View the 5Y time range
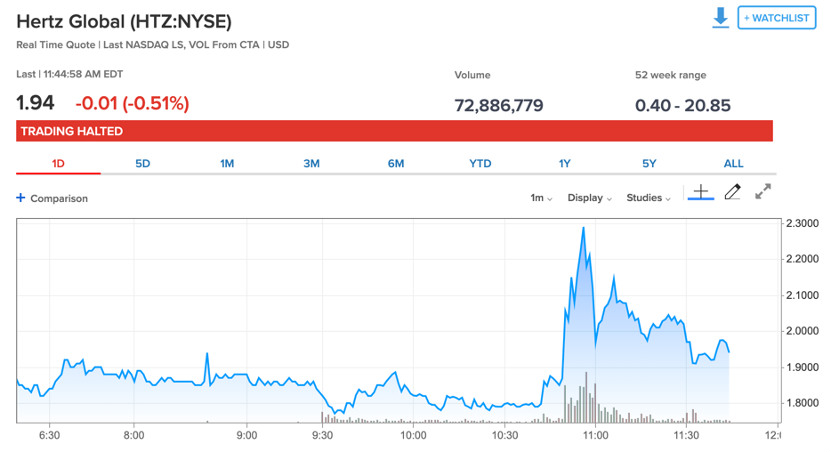Viewport: 830px width, 452px height. (x=649, y=164)
